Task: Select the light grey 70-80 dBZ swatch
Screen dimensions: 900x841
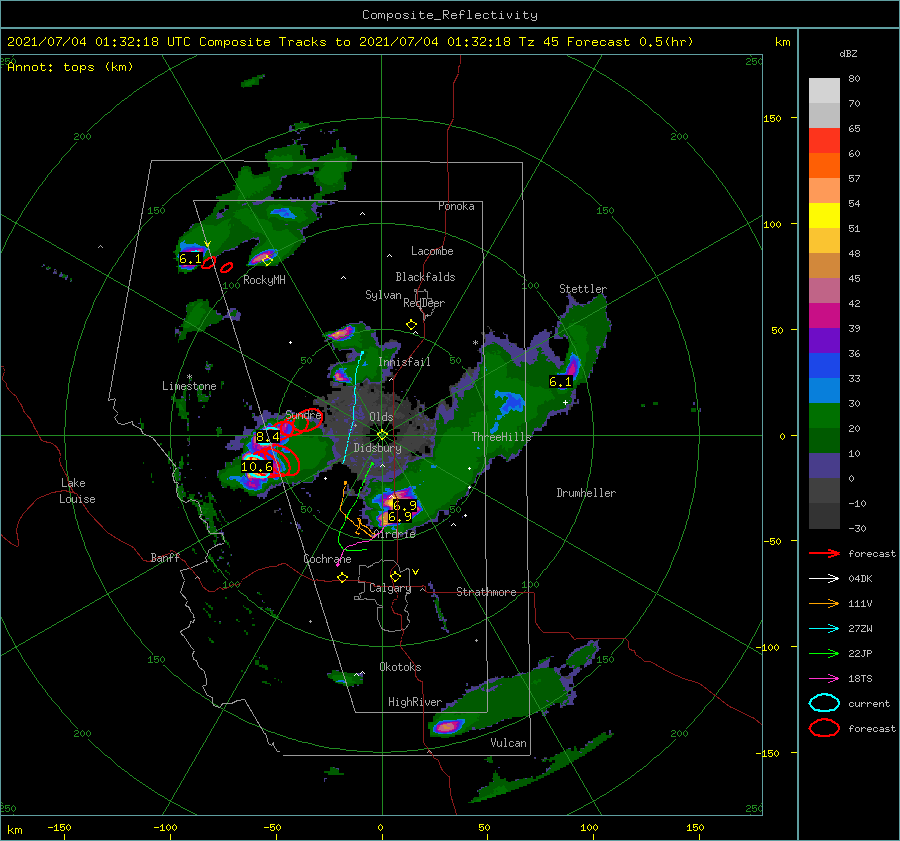Action: click(x=824, y=90)
